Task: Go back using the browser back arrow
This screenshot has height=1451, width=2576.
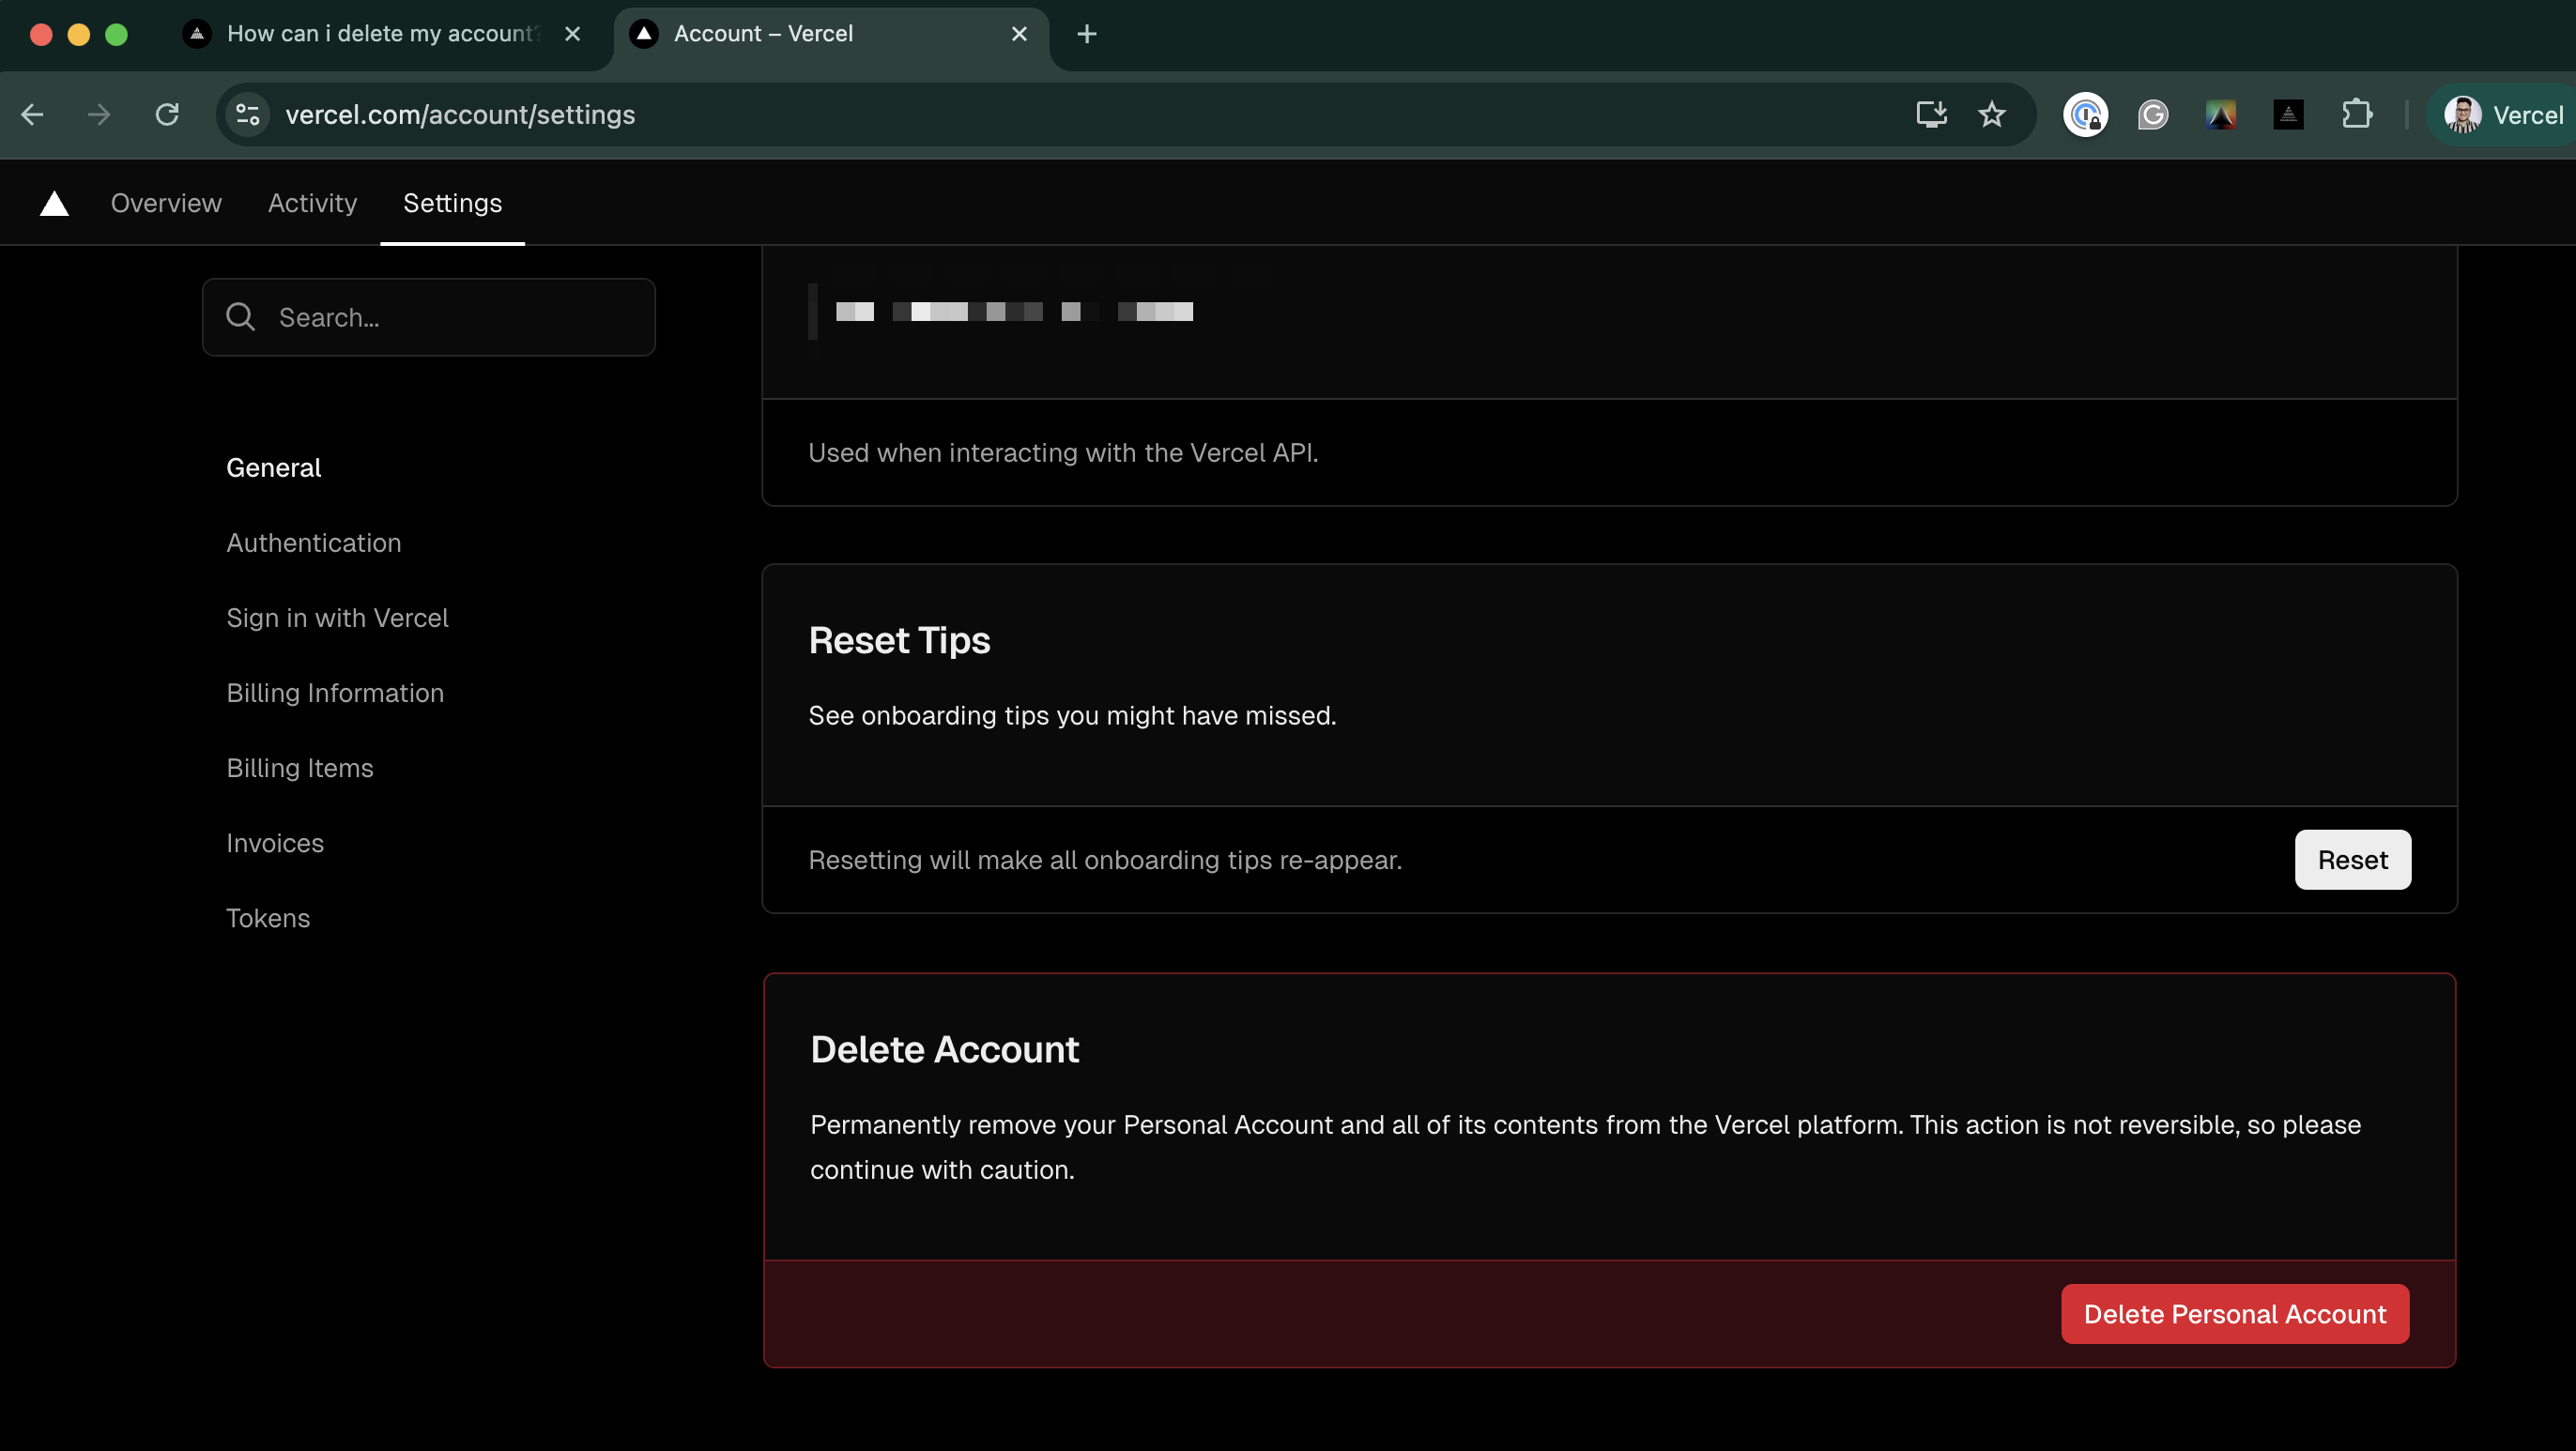Action: [x=32, y=115]
